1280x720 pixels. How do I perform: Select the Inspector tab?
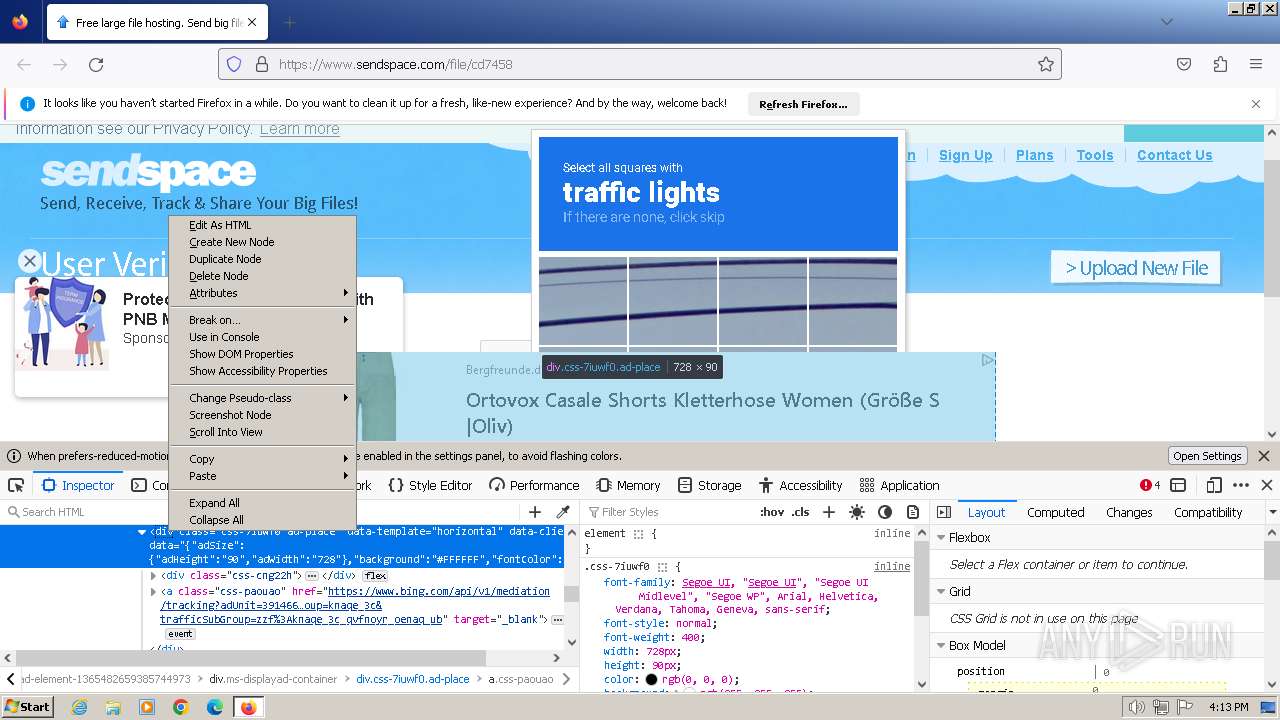[x=78, y=485]
